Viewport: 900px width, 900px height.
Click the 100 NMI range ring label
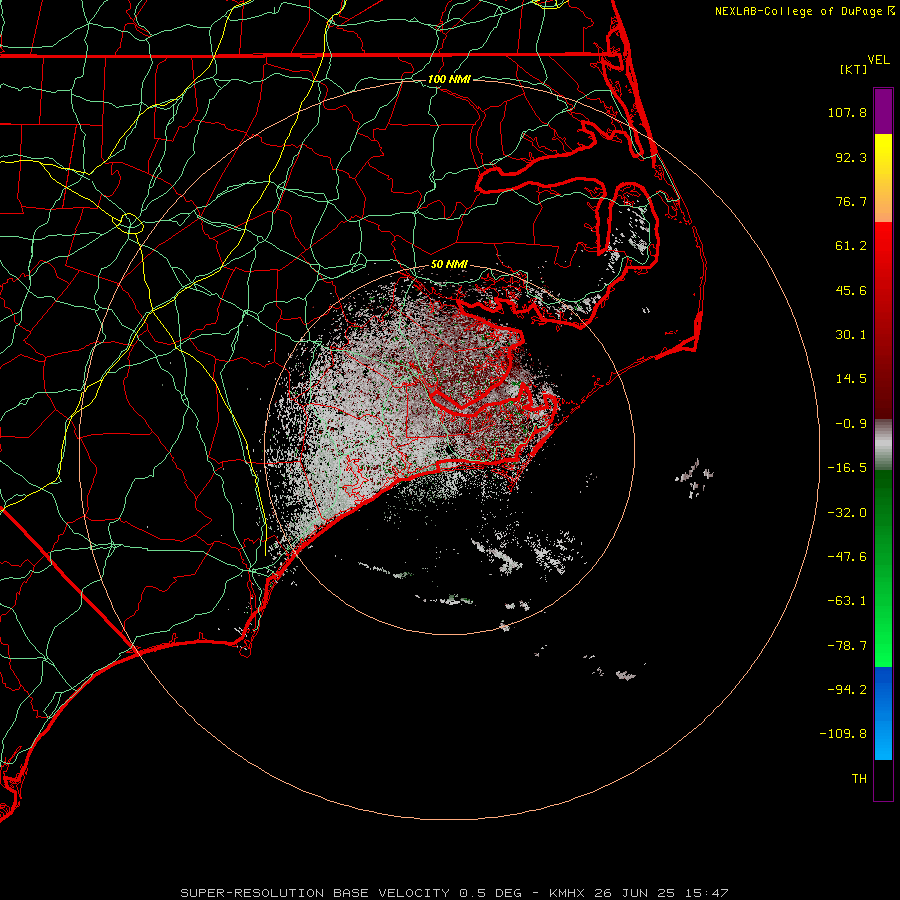click(x=449, y=79)
